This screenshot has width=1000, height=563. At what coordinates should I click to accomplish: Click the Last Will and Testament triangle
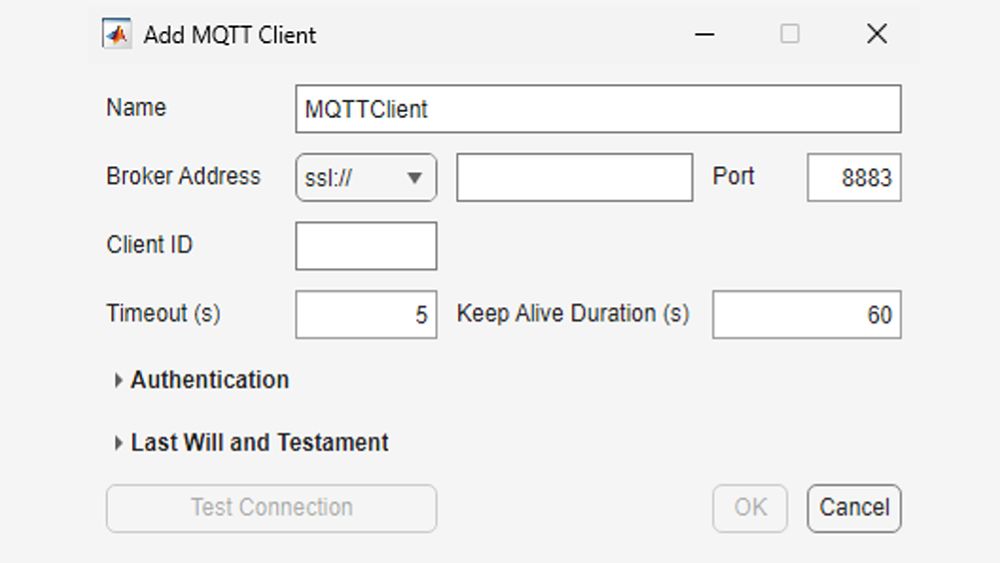pos(119,443)
